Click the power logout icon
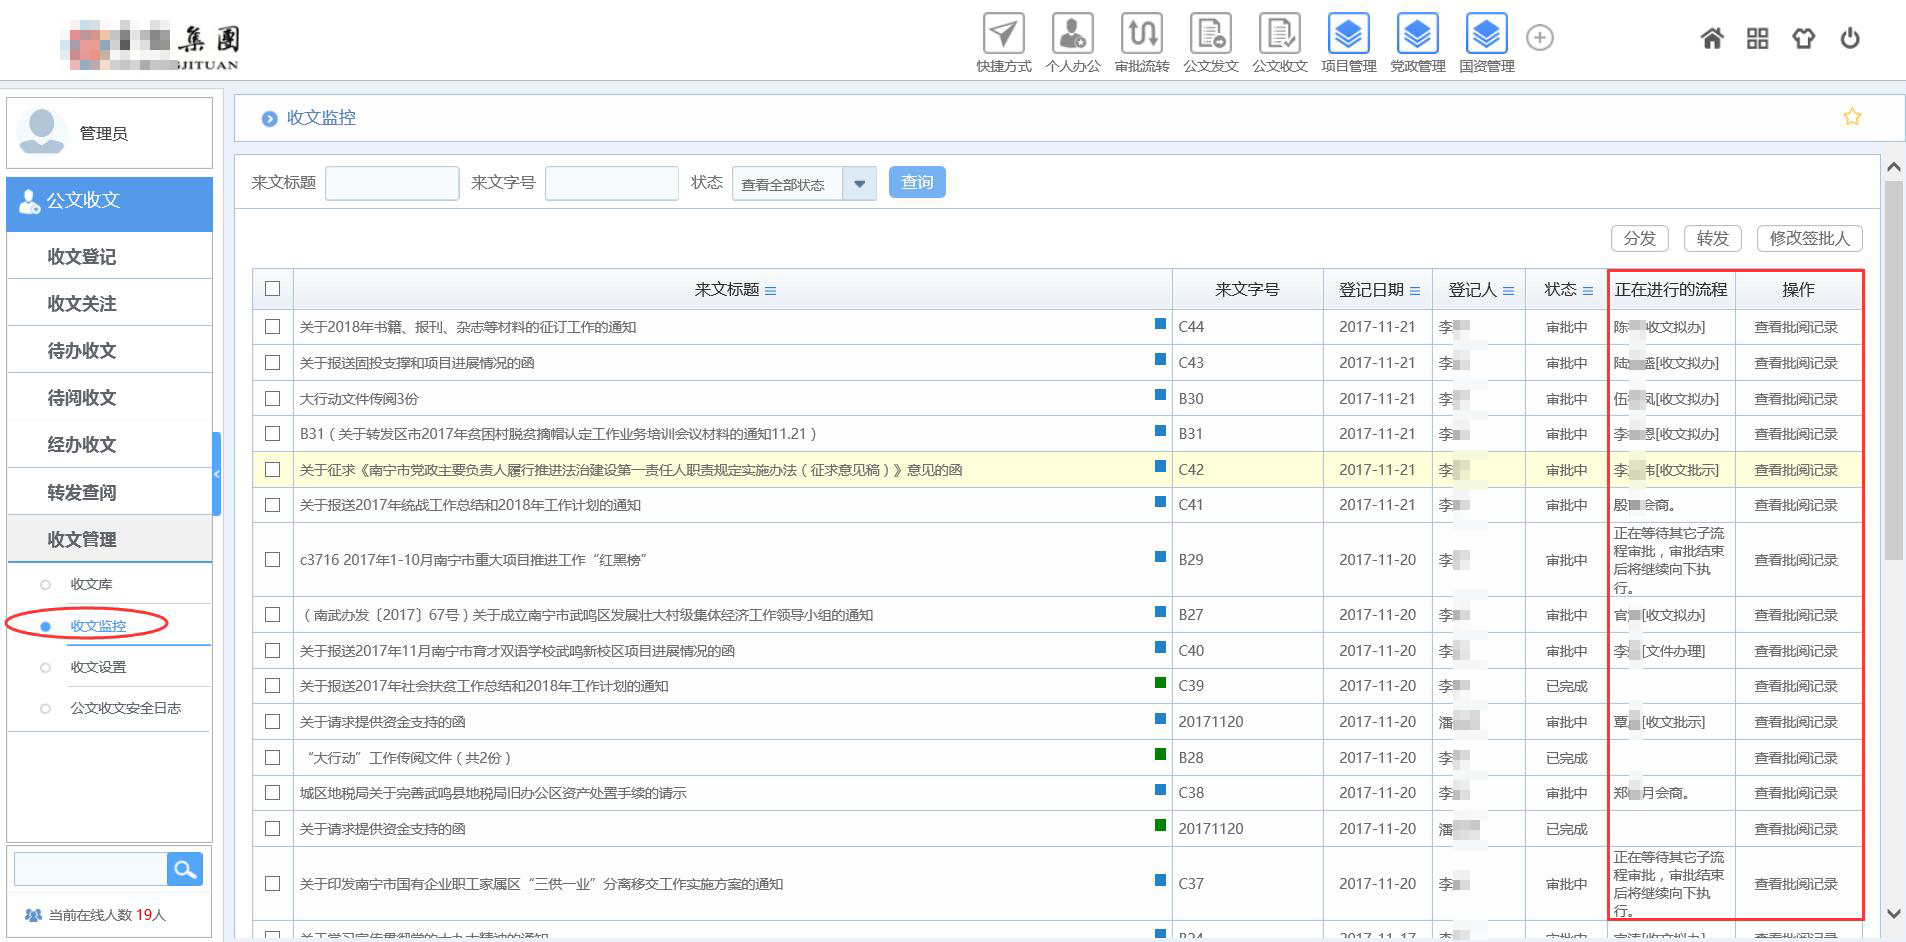Screen dimensions: 1906x942 [1850, 39]
